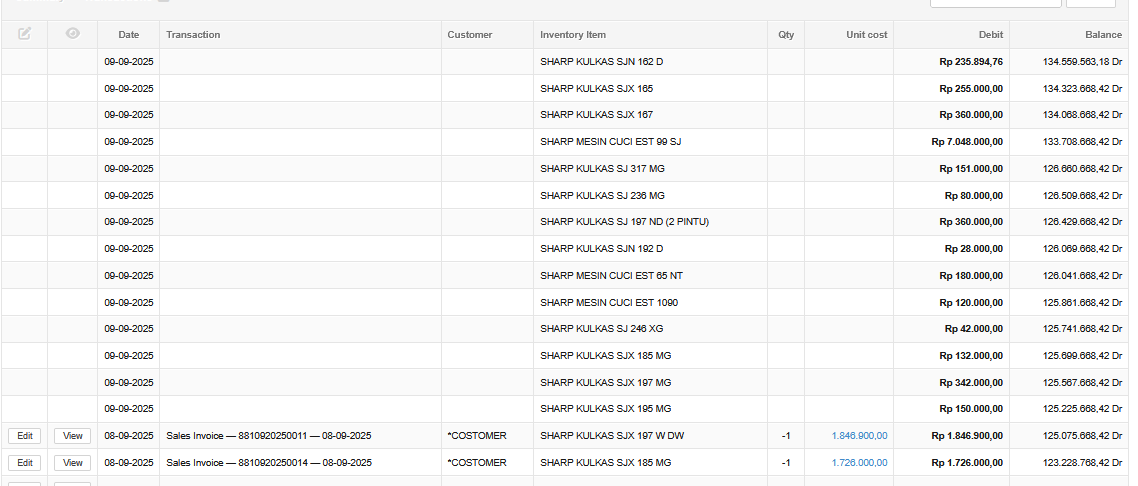Click balance 134.559.563,18 Dr

pyautogui.click(x=1082, y=62)
